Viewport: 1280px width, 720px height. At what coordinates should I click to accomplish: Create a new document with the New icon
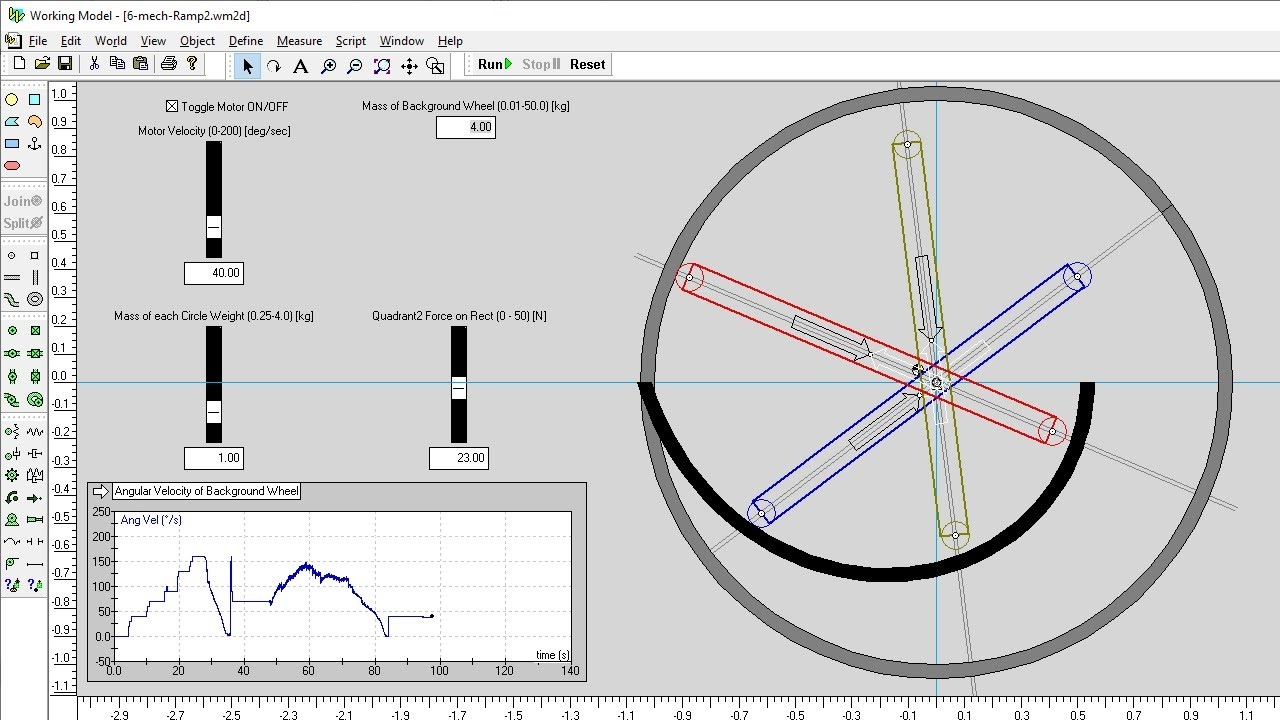(x=19, y=64)
